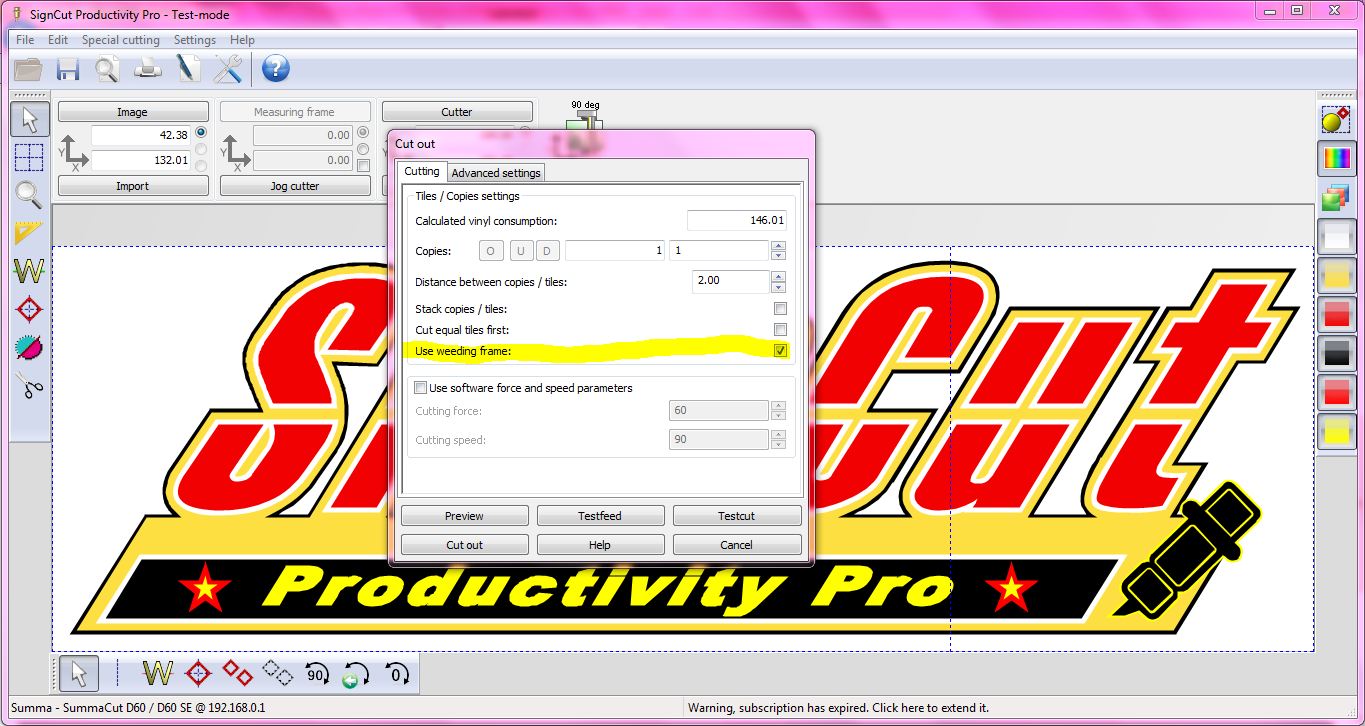Select the white color swatch
Image resolution: width=1365 pixels, height=726 pixels.
[1336, 238]
